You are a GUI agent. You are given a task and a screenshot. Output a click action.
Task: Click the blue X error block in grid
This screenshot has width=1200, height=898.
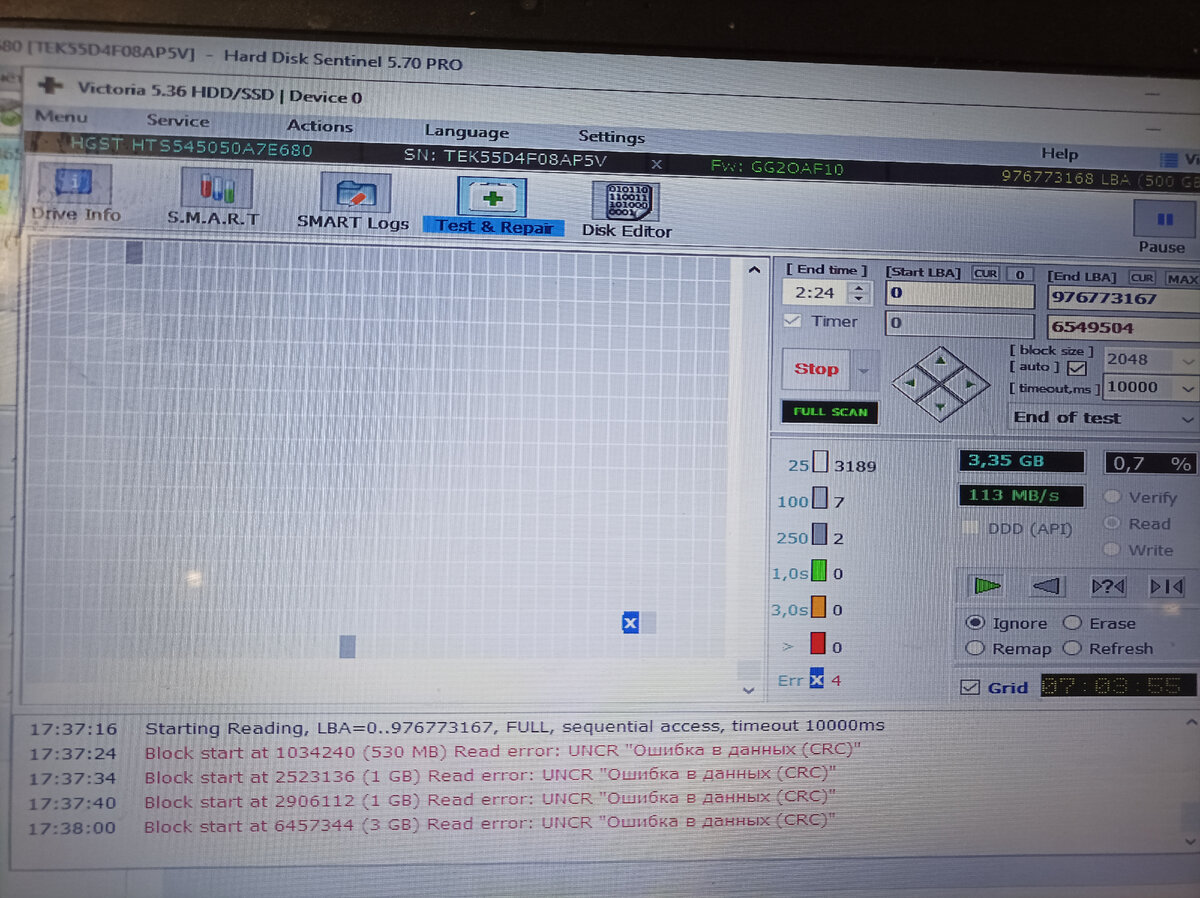pos(630,624)
